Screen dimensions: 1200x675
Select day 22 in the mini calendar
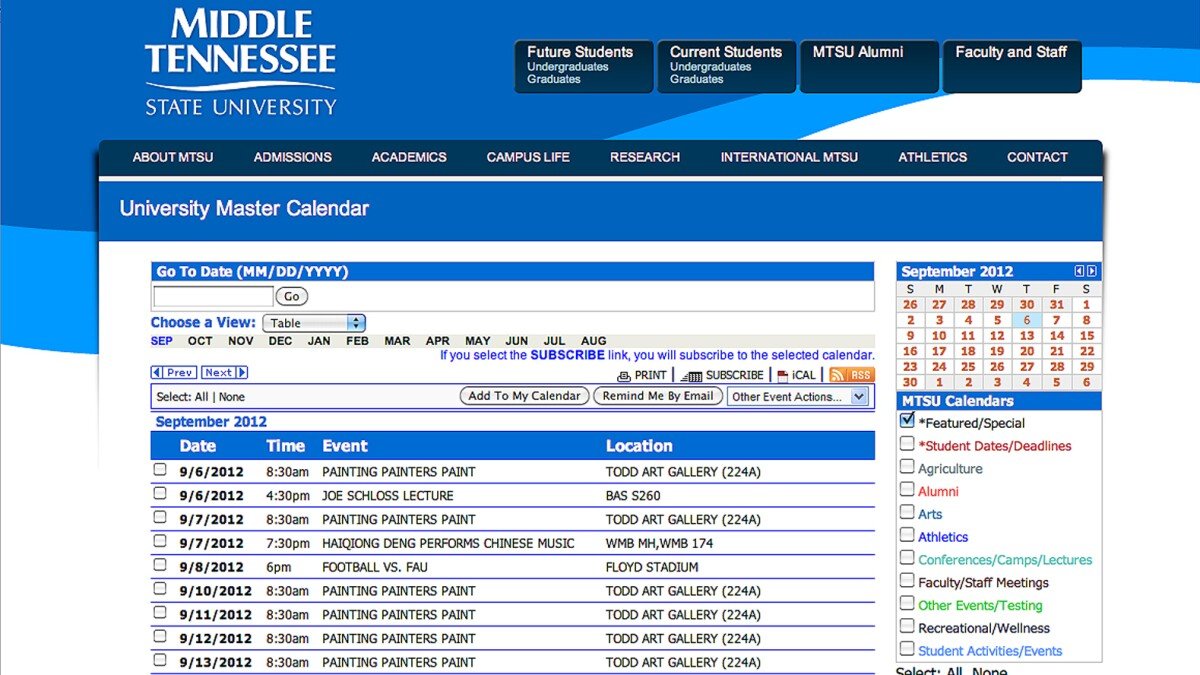tap(1087, 351)
